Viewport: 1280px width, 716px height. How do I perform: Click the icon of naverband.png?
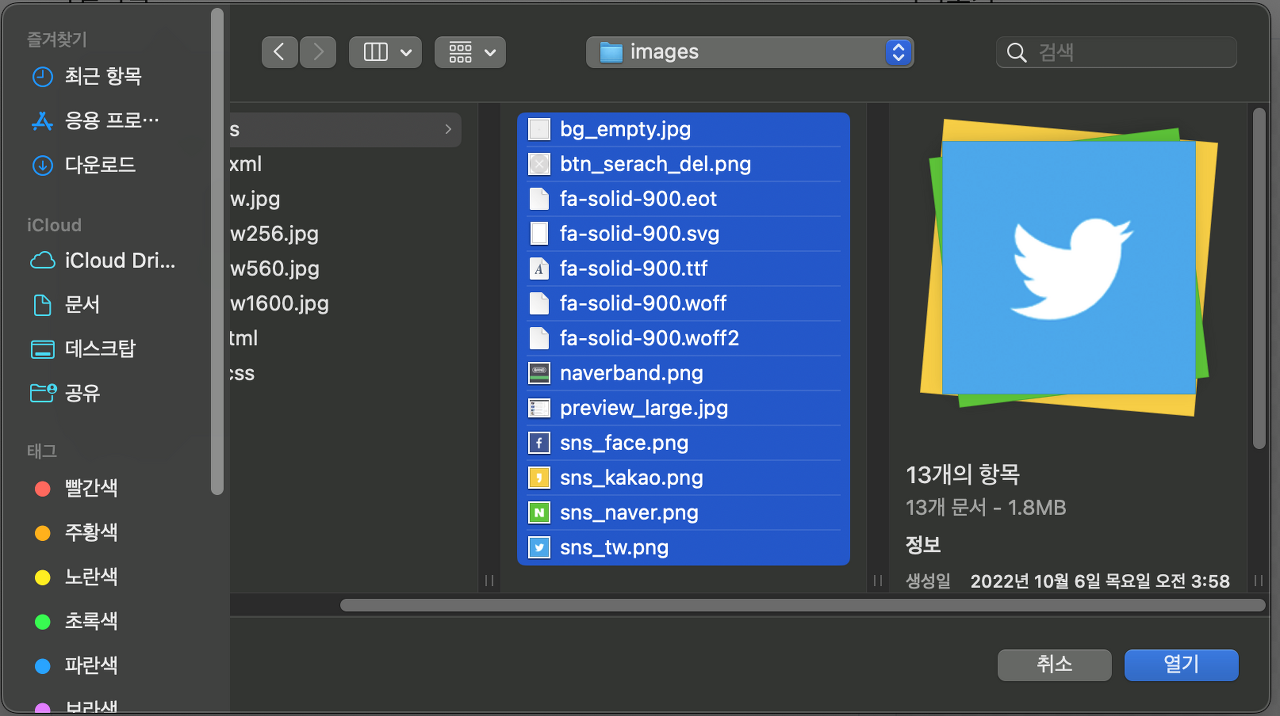pyautogui.click(x=539, y=373)
